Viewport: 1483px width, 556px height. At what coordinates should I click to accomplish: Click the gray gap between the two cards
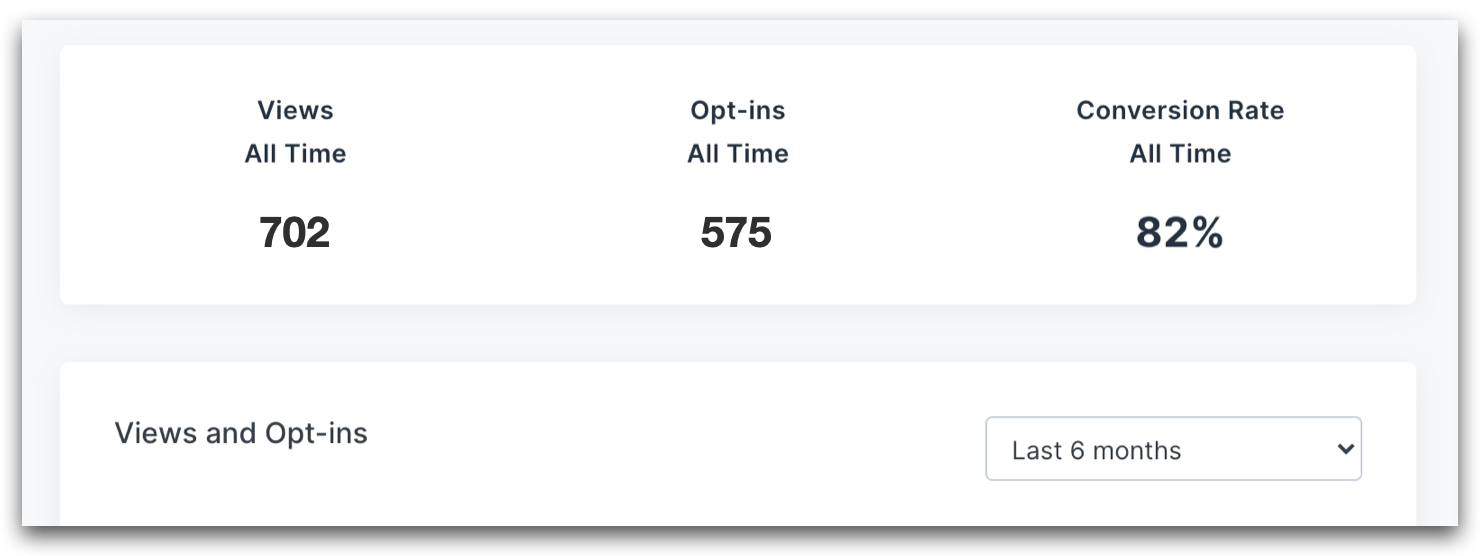point(738,333)
